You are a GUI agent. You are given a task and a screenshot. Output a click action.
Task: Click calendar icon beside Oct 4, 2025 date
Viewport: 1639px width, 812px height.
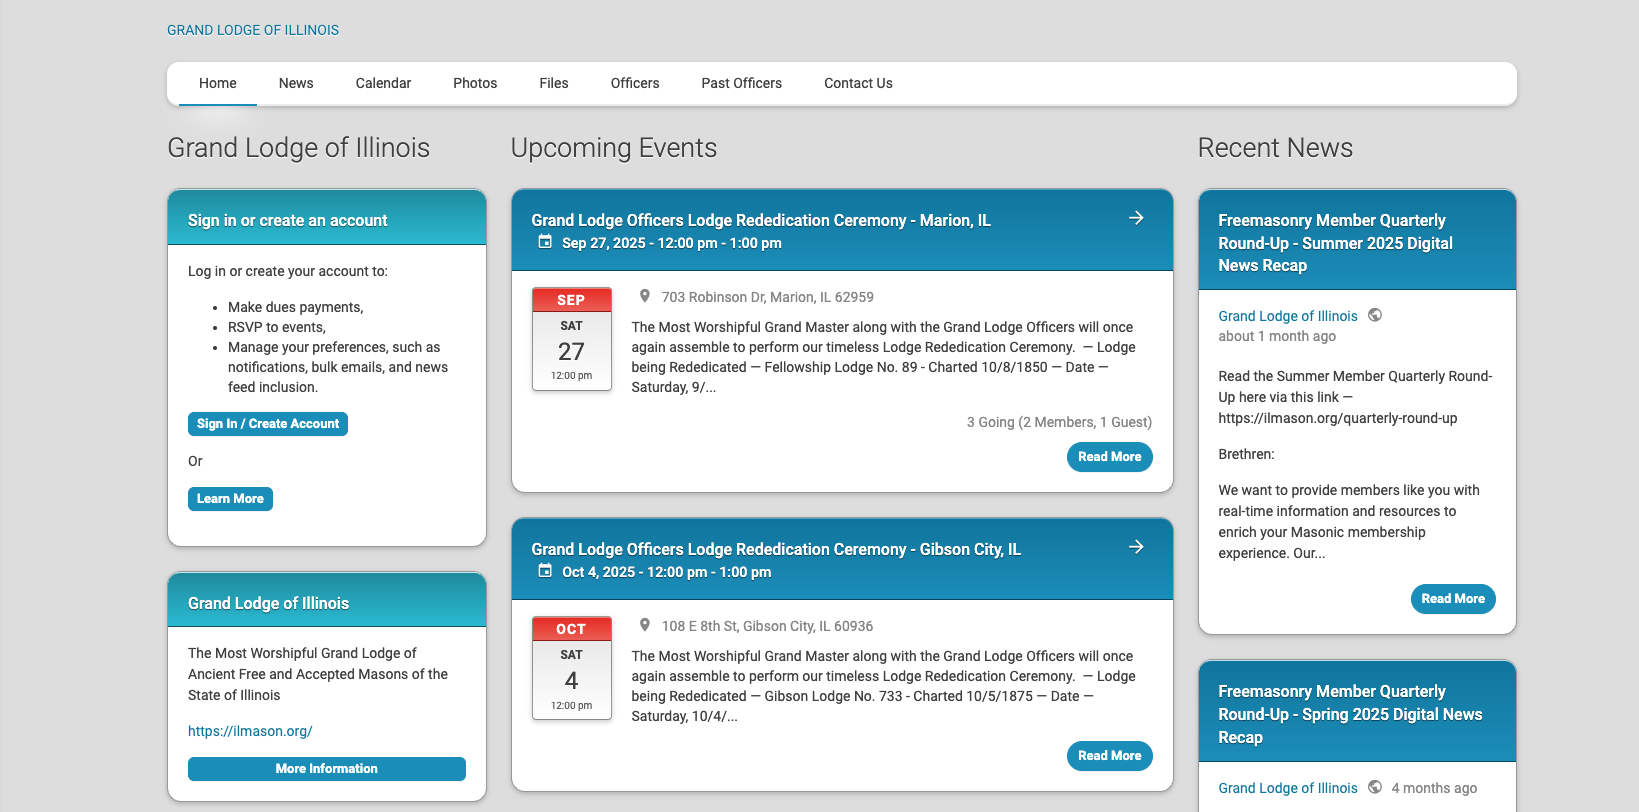(x=545, y=571)
